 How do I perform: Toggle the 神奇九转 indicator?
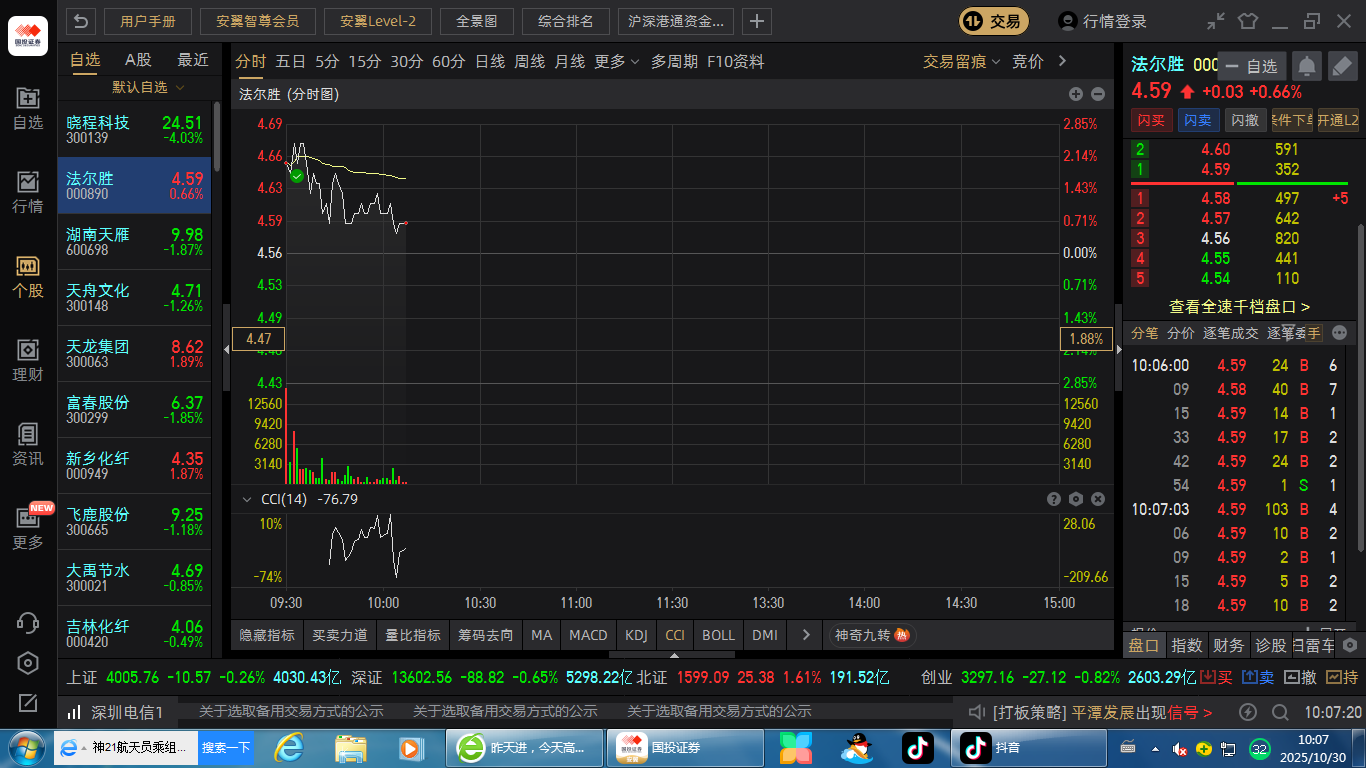point(871,635)
